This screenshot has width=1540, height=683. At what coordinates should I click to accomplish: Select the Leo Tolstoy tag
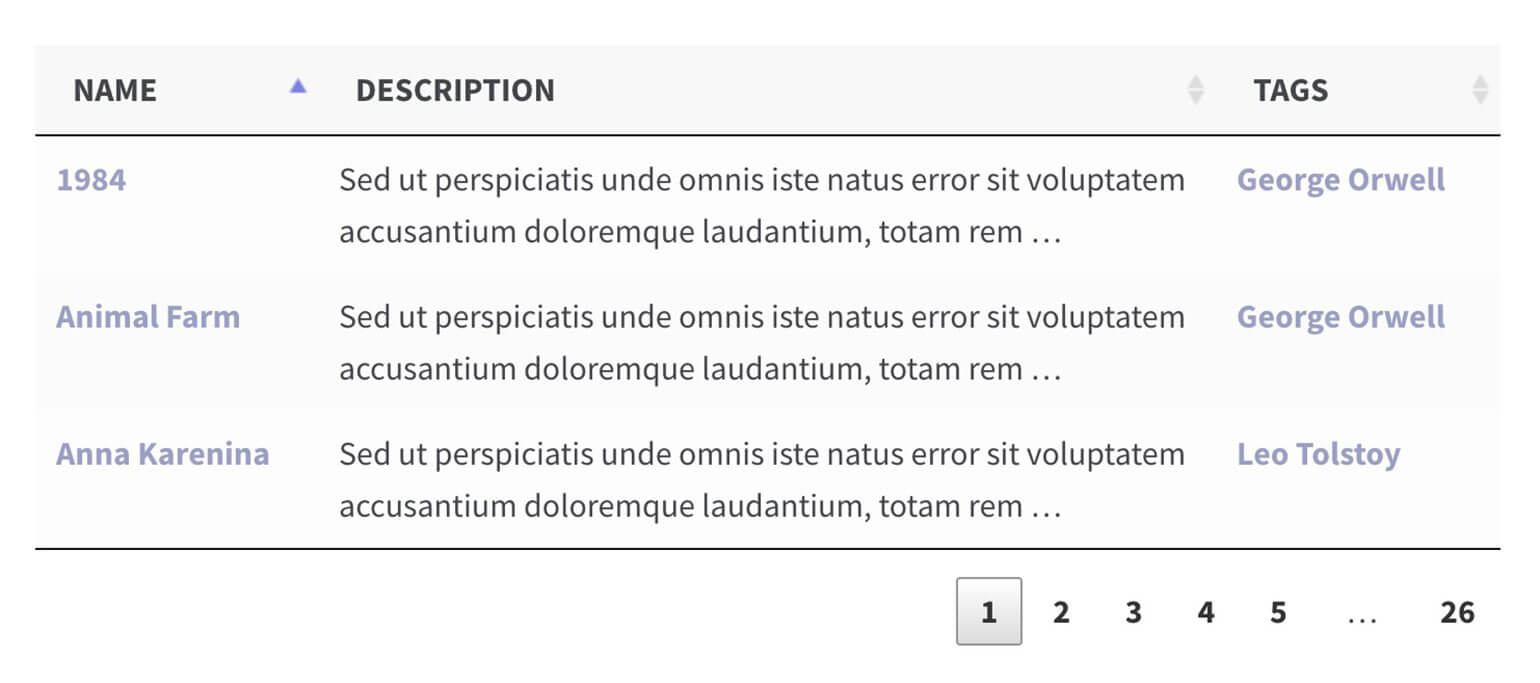point(1318,454)
